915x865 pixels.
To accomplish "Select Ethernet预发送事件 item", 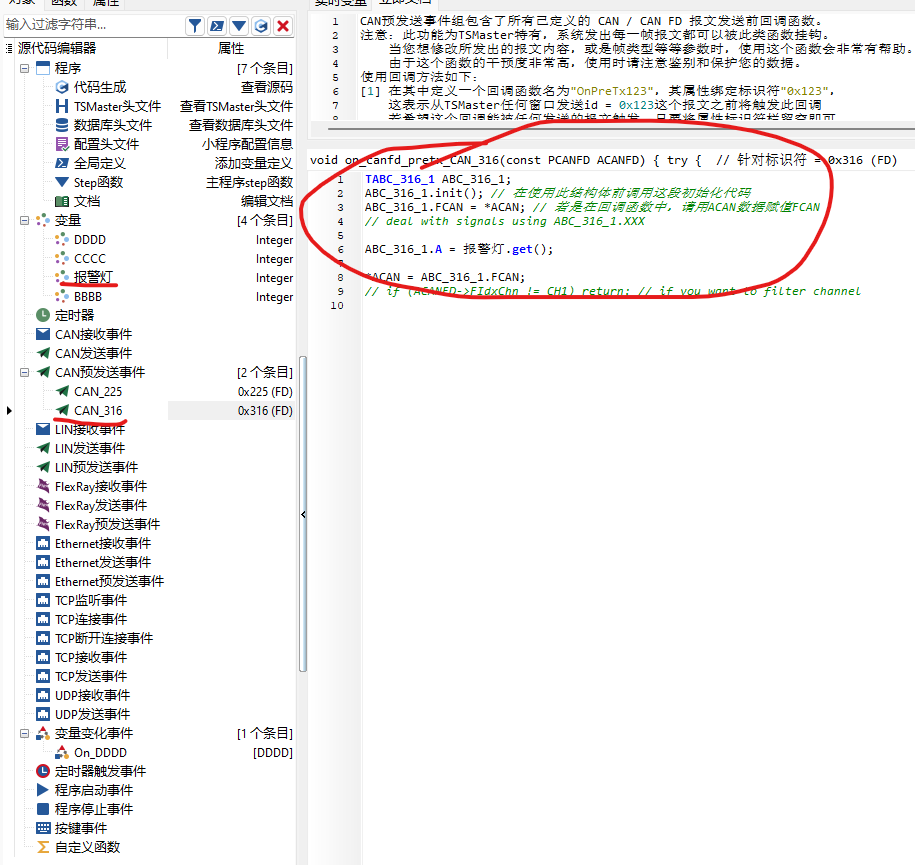I will (109, 581).
